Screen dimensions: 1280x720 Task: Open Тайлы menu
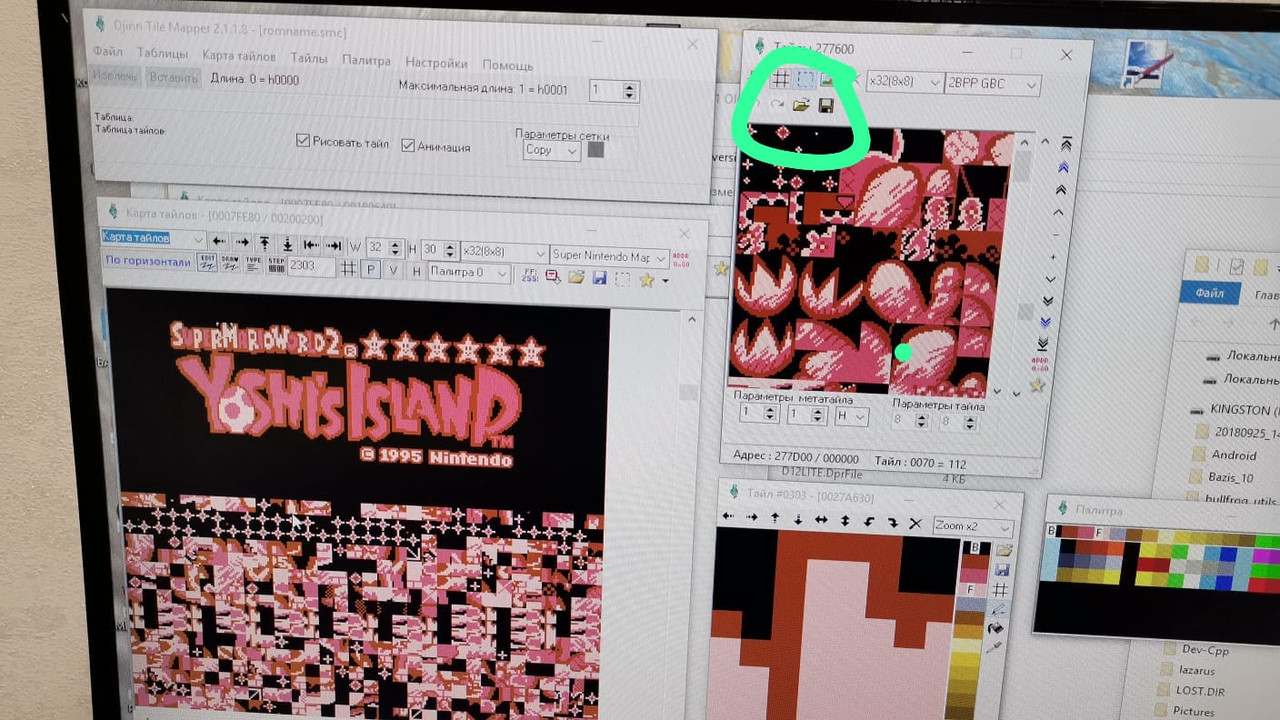[309, 58]
